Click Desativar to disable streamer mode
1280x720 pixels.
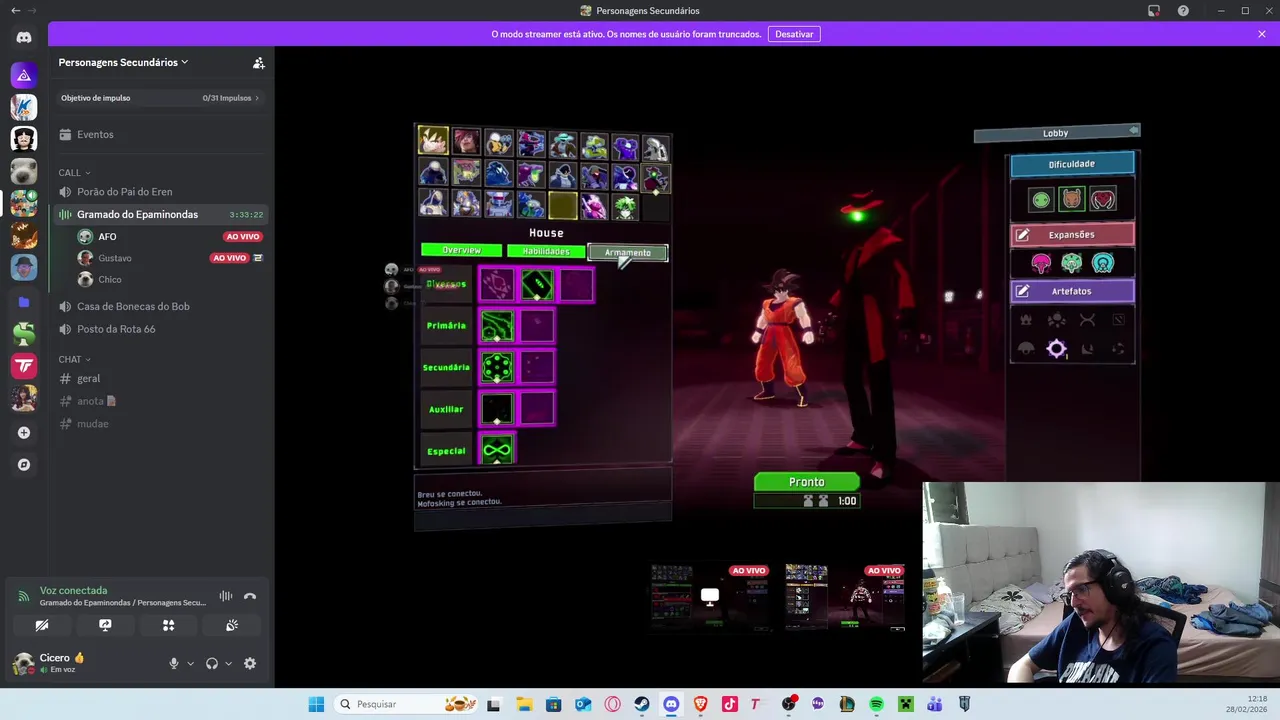click(794, 34)
